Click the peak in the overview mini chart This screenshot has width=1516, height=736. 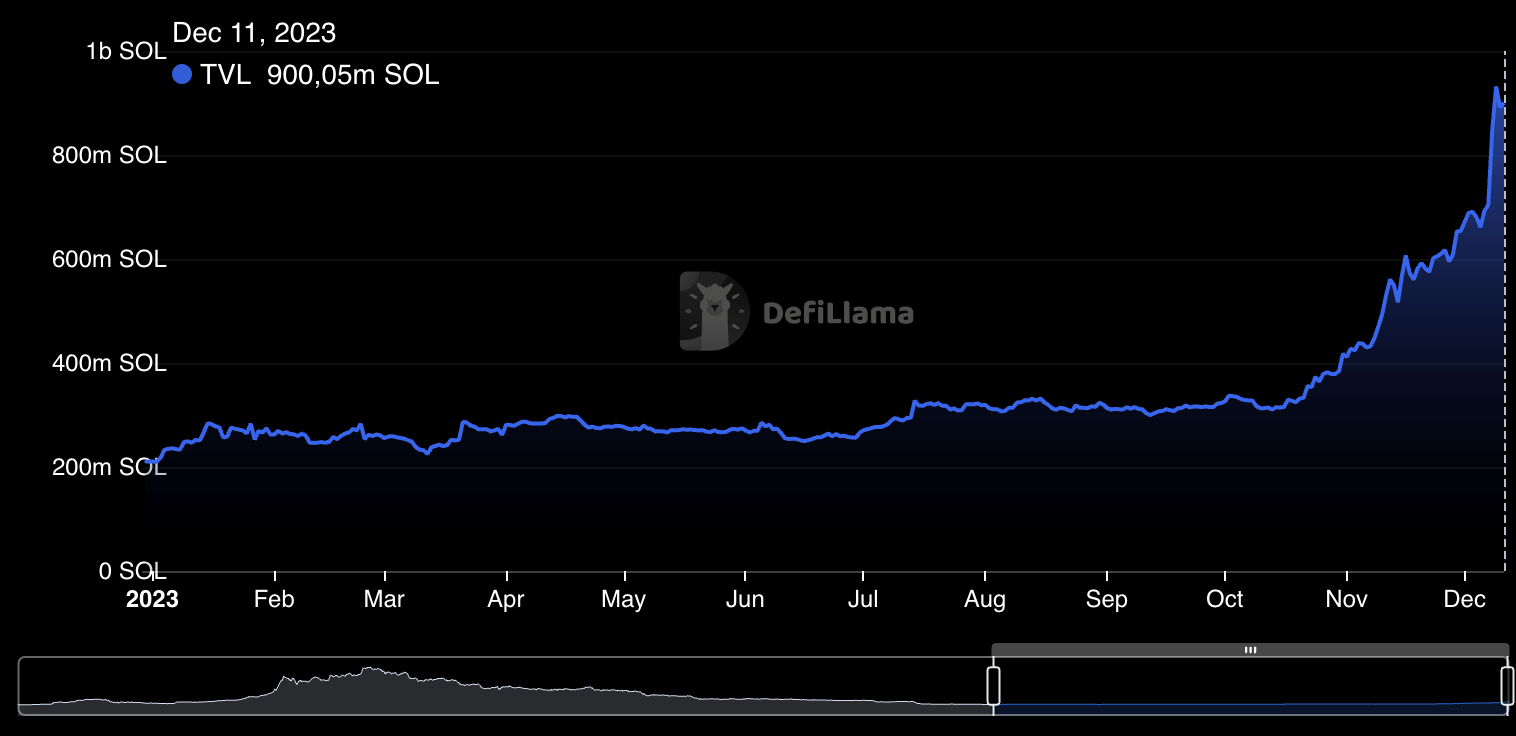pos(371,670)
